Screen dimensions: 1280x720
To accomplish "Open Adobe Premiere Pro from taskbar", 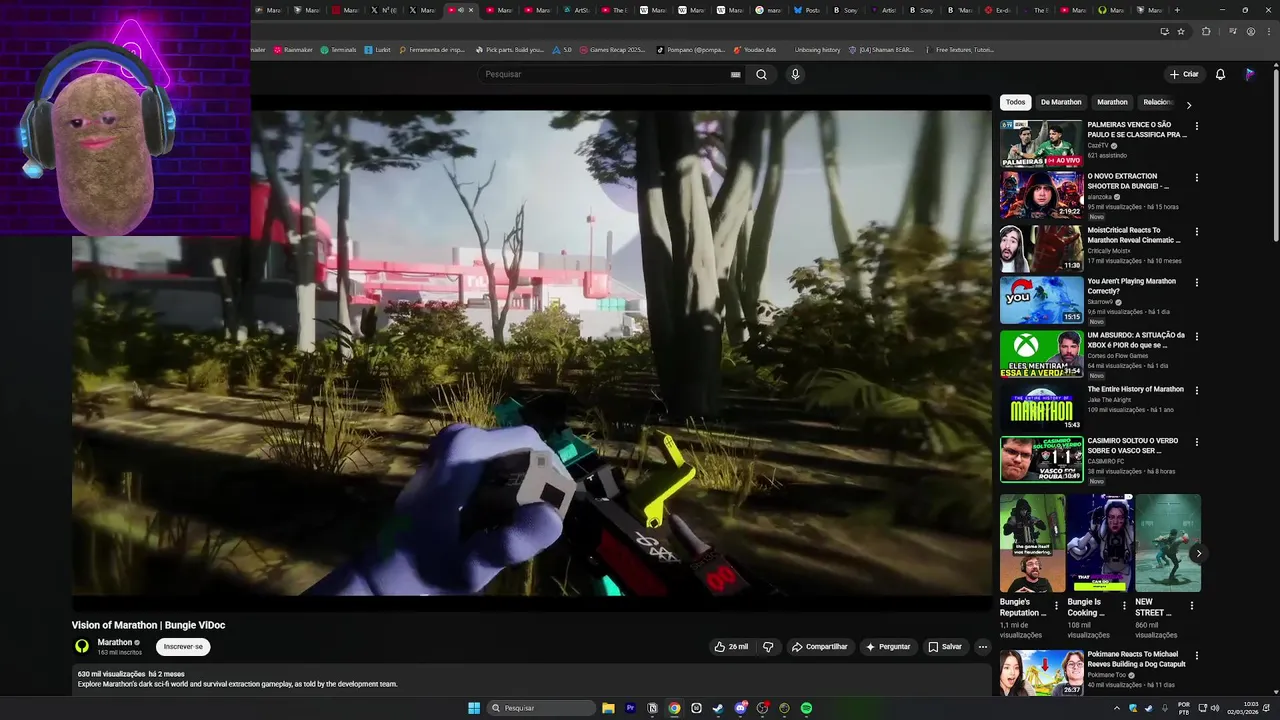I will pyautogui.click(x=630, y=708).
